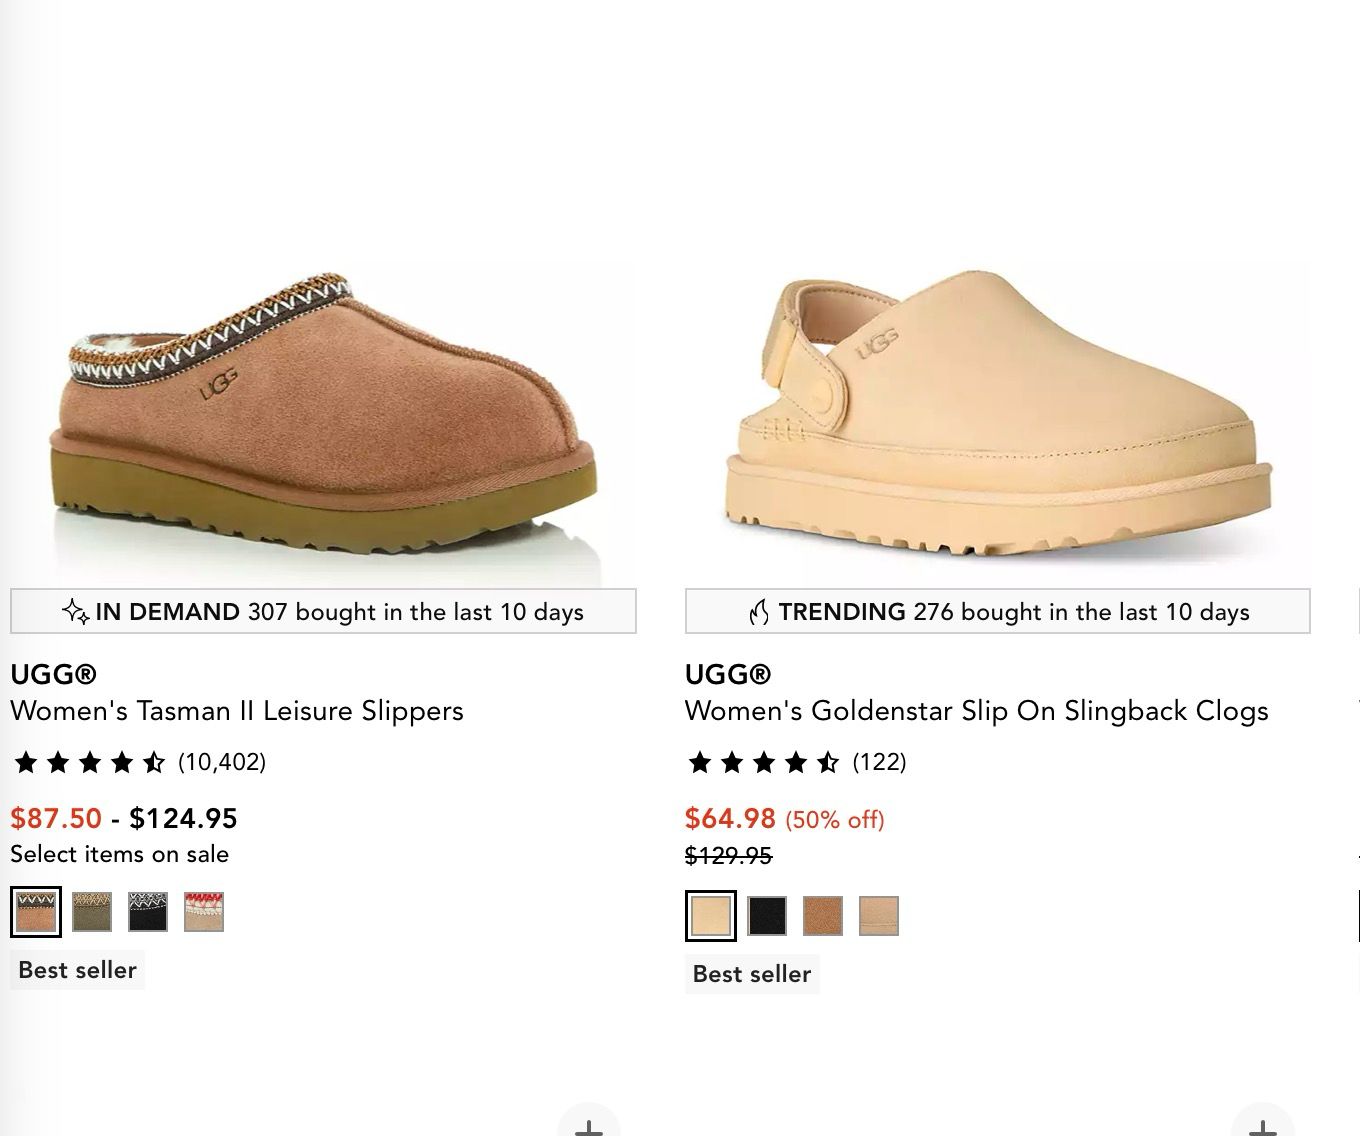Select the chestnut brown Goldenstar swatch
This screenshot has width=1360, height=1136.
click(823, 916)
